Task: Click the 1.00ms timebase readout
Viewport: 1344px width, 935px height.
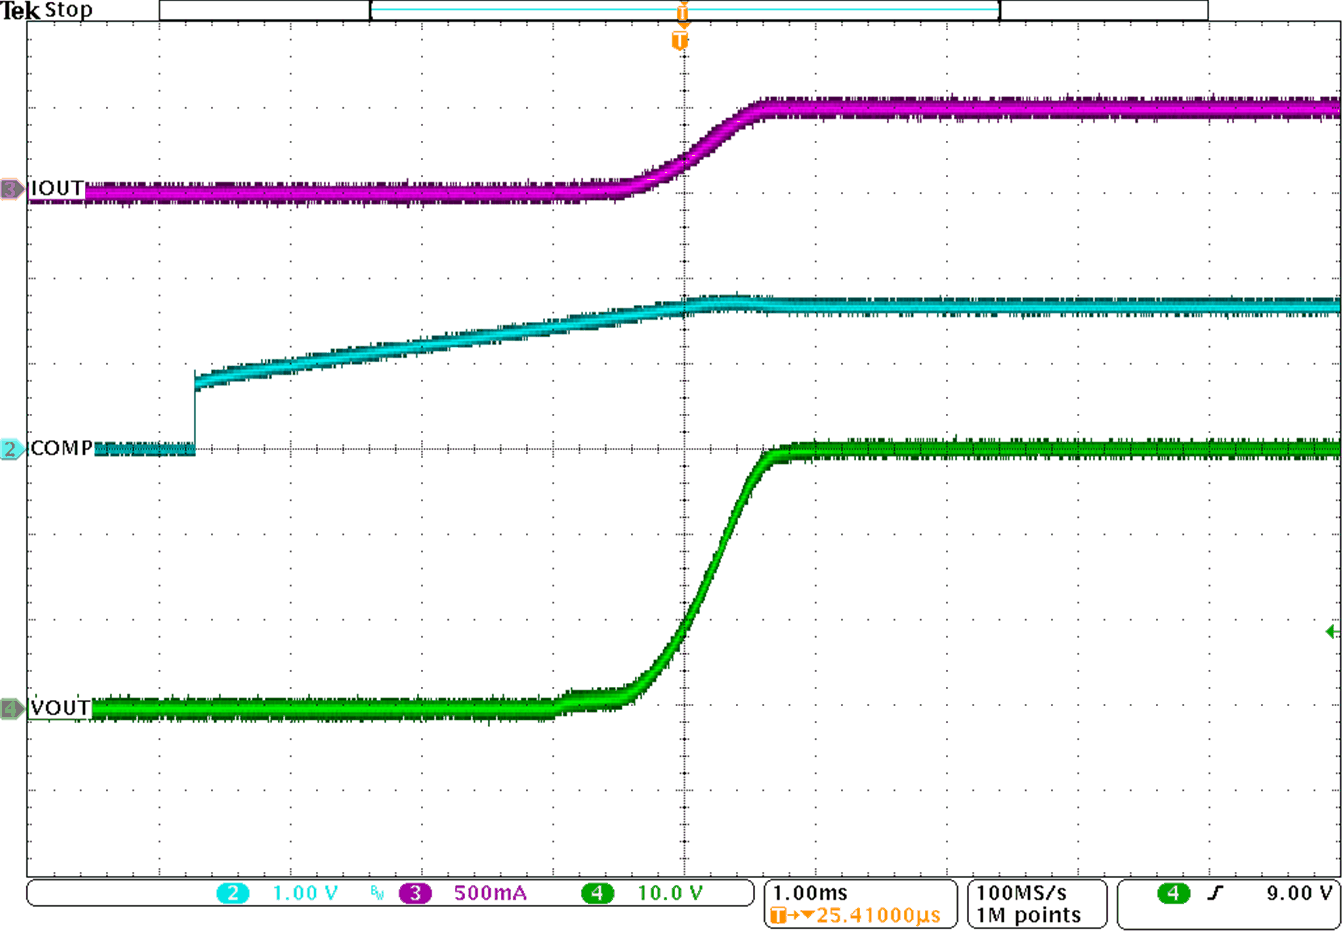Action: pyautogui.click(x=810, y=893)
